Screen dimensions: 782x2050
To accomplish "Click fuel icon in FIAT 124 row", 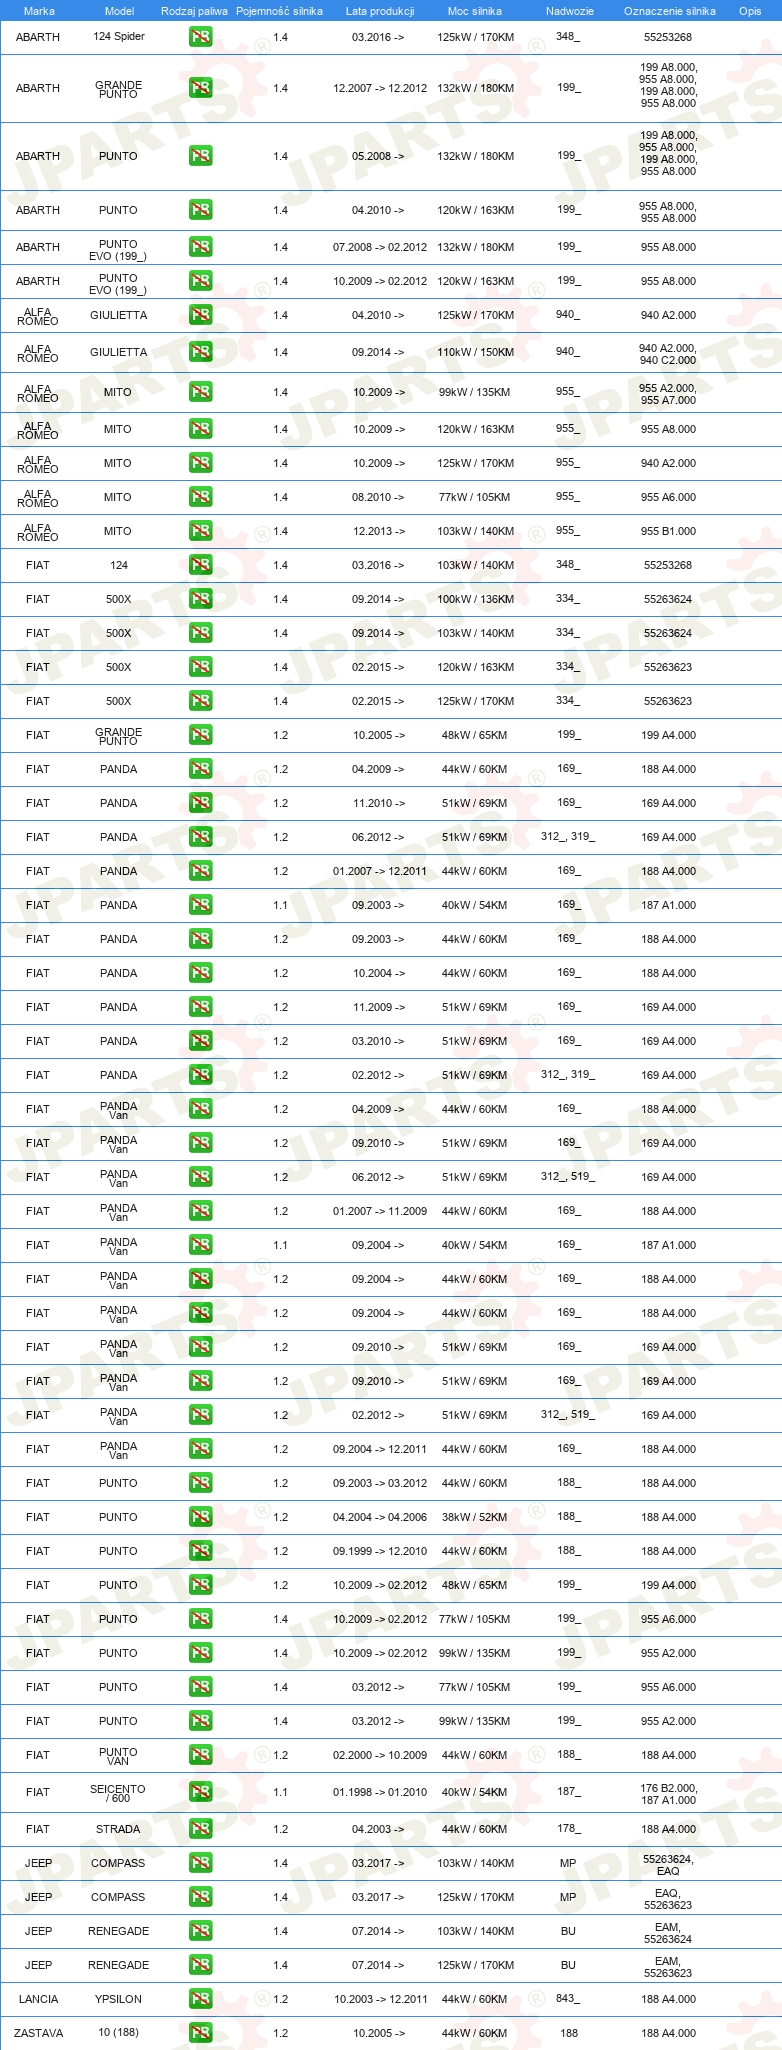I will 201,565.
